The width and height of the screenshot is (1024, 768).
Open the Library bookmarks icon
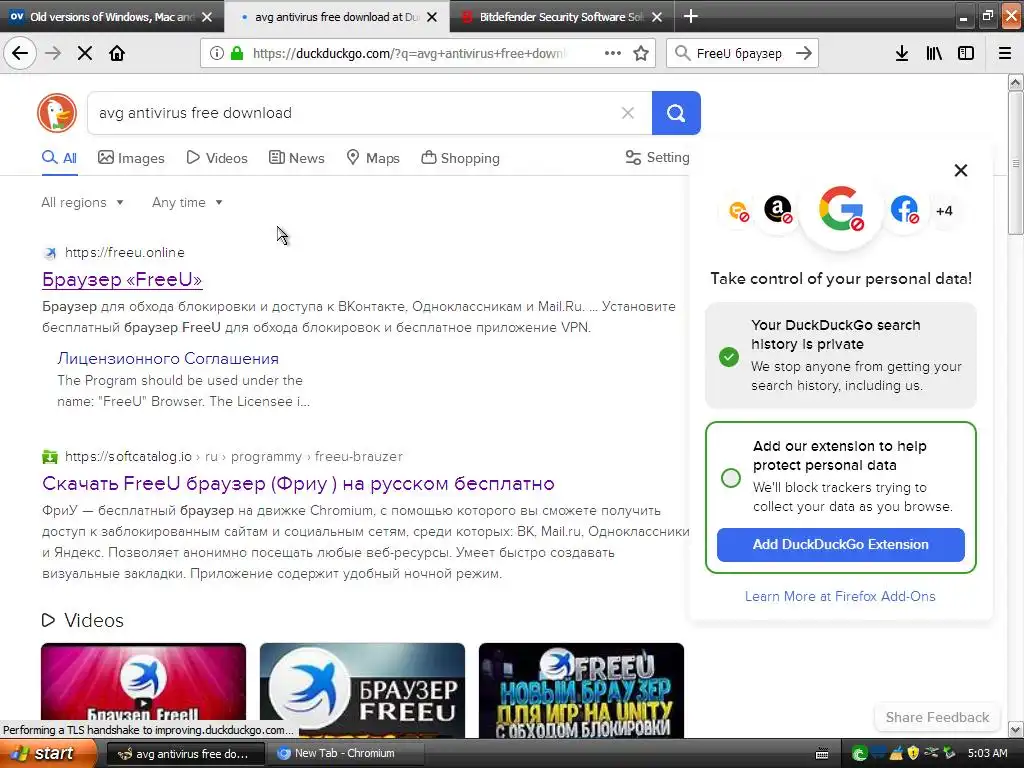[x=934, y=53]
